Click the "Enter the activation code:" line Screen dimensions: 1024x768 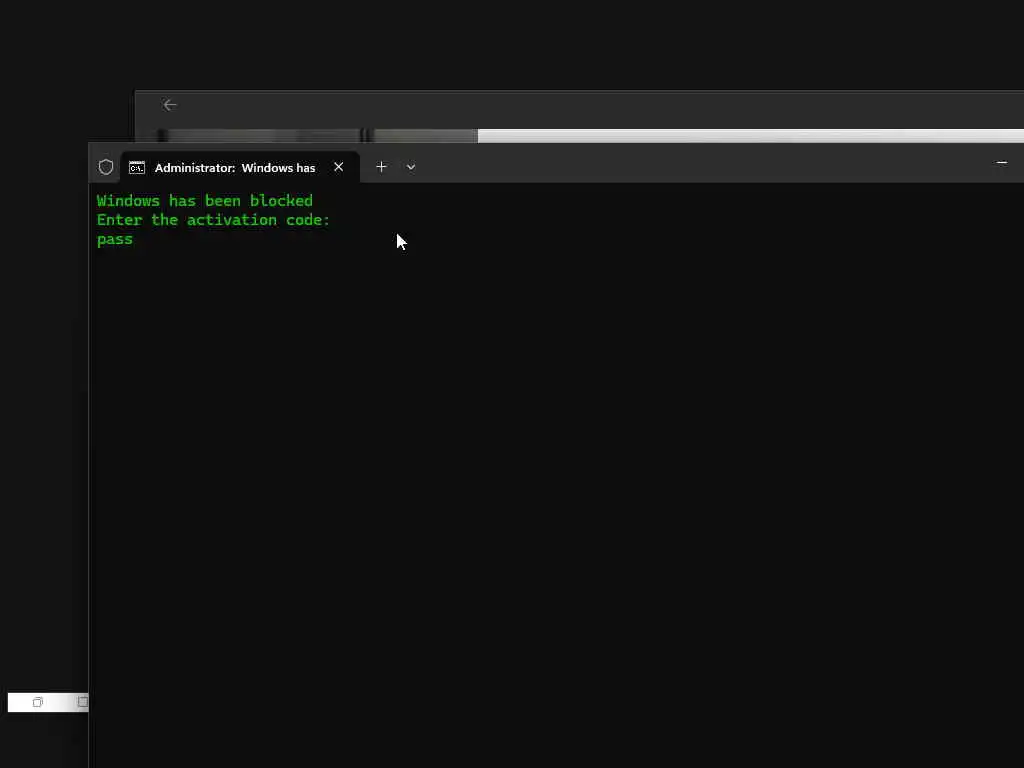(214, 220)
